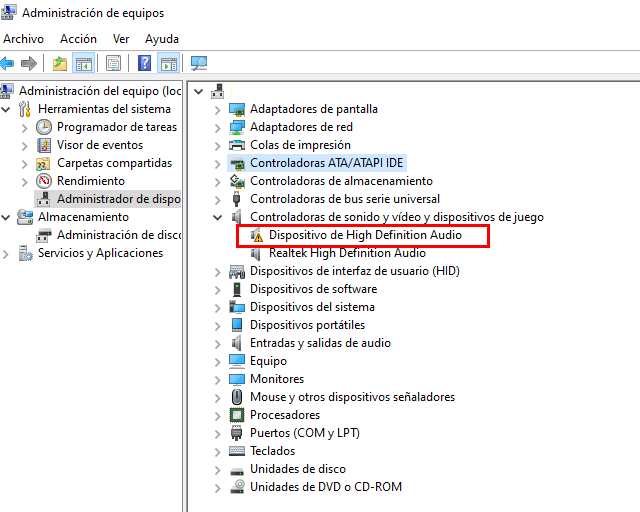Screen dimensions: 640x512
Task: Select Entradas y salidas de audio
Action: (320, 343)
